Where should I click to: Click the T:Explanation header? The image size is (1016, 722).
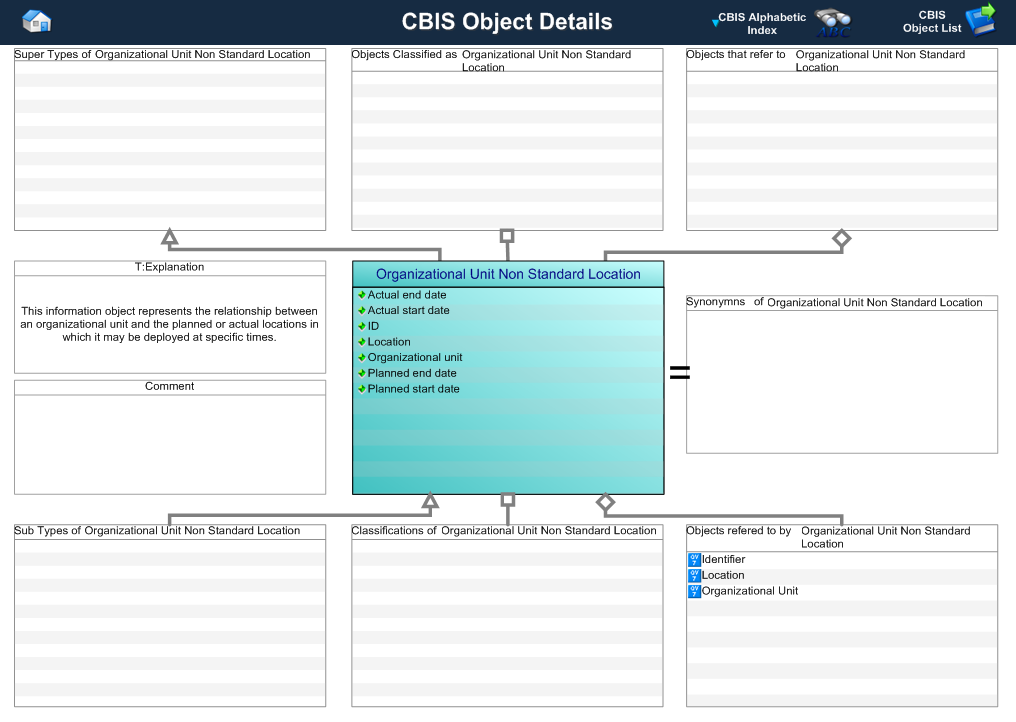point(169,267)
